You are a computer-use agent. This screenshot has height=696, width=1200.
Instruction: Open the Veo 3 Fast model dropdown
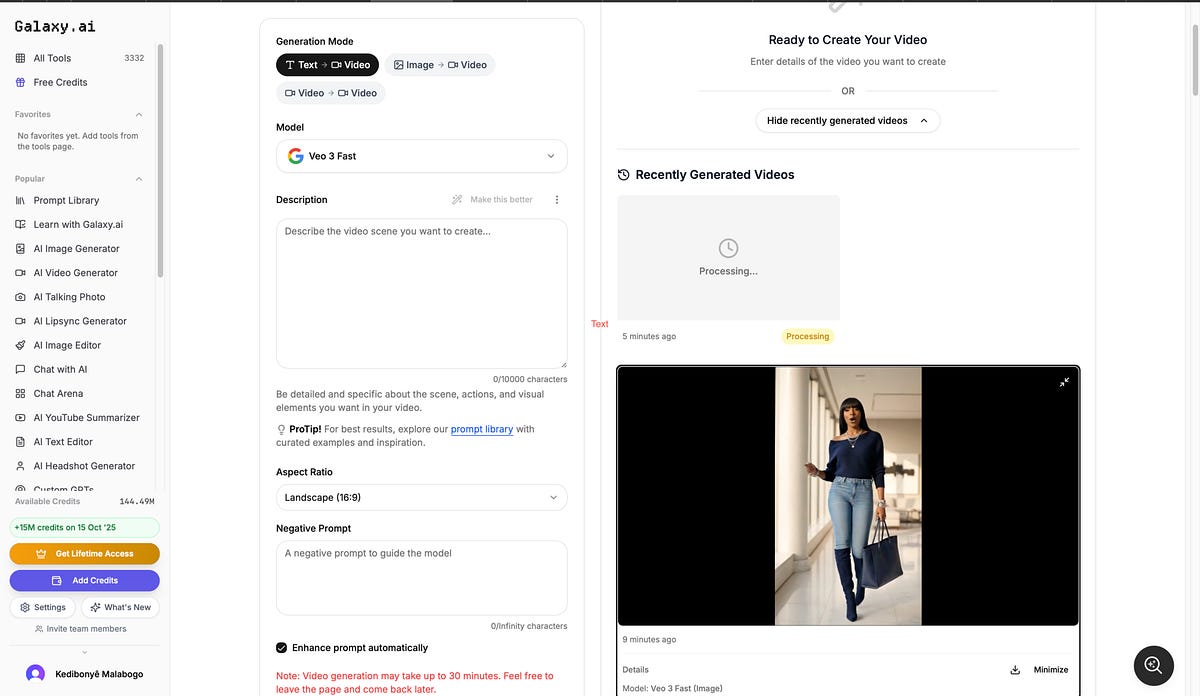421,156
